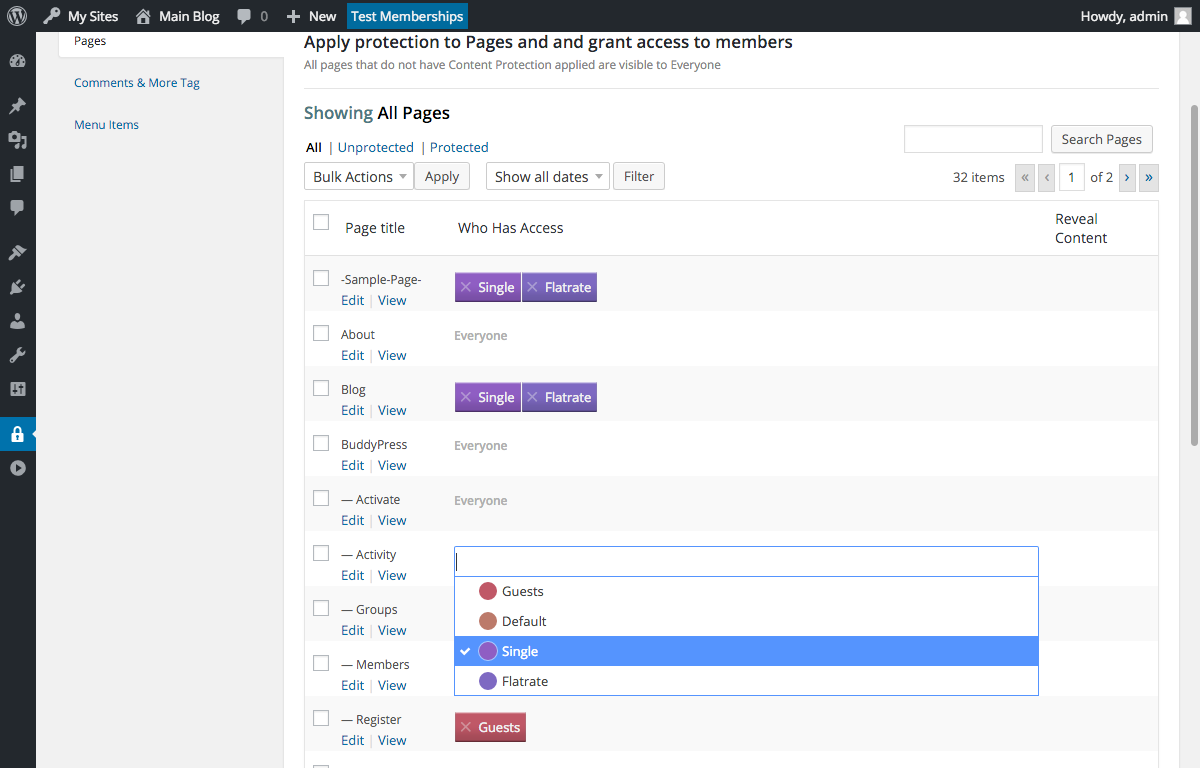Remove the Guests tag from Register page
The image size is (1200, 768).
(466, 727)
